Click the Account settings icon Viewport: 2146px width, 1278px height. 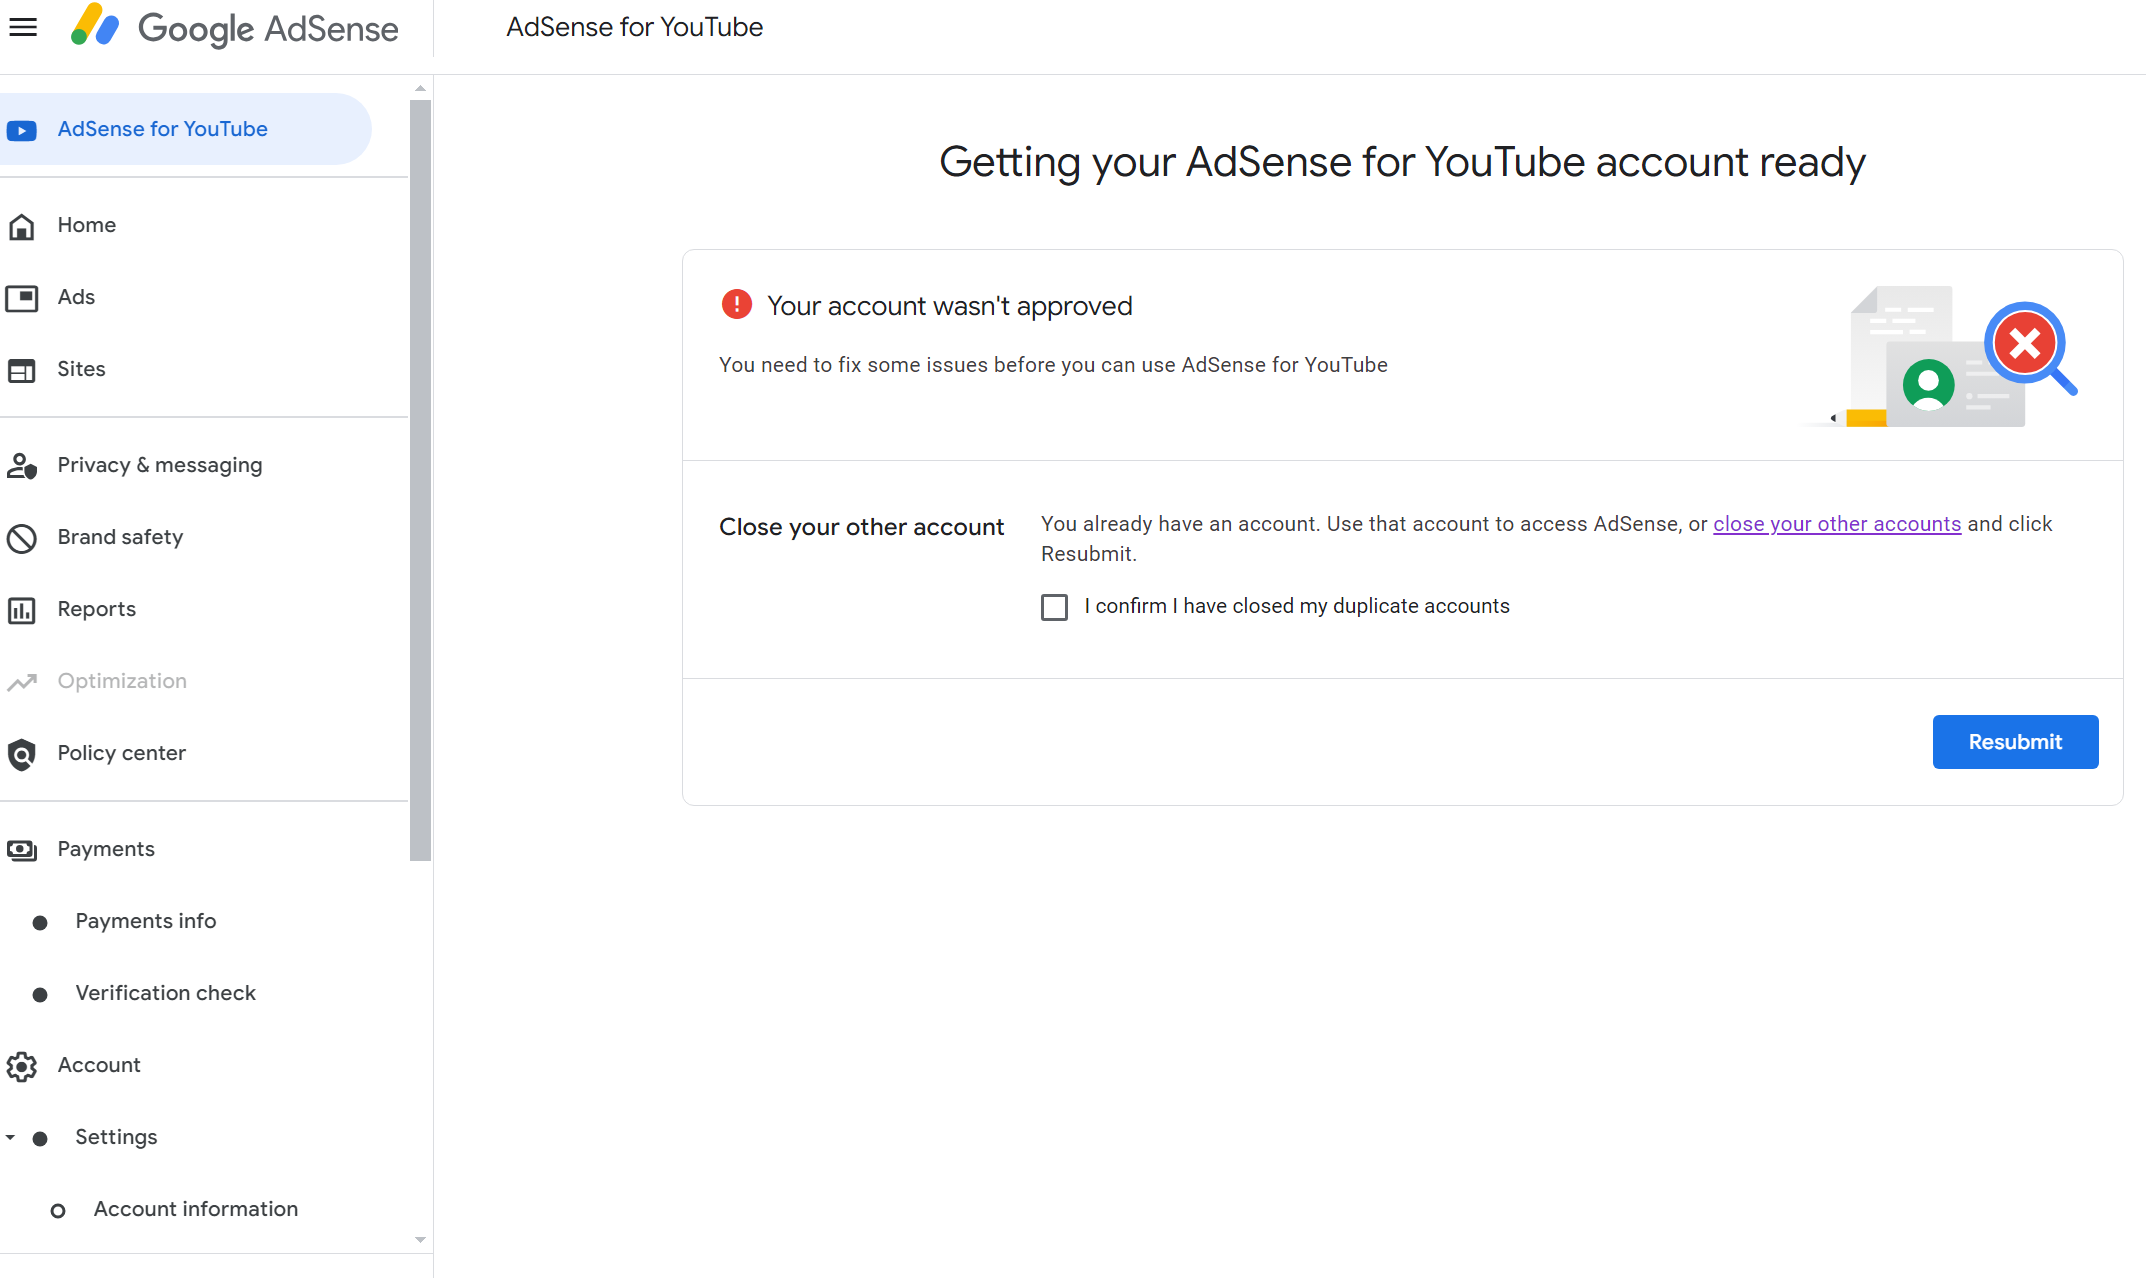coord(23,1065)
